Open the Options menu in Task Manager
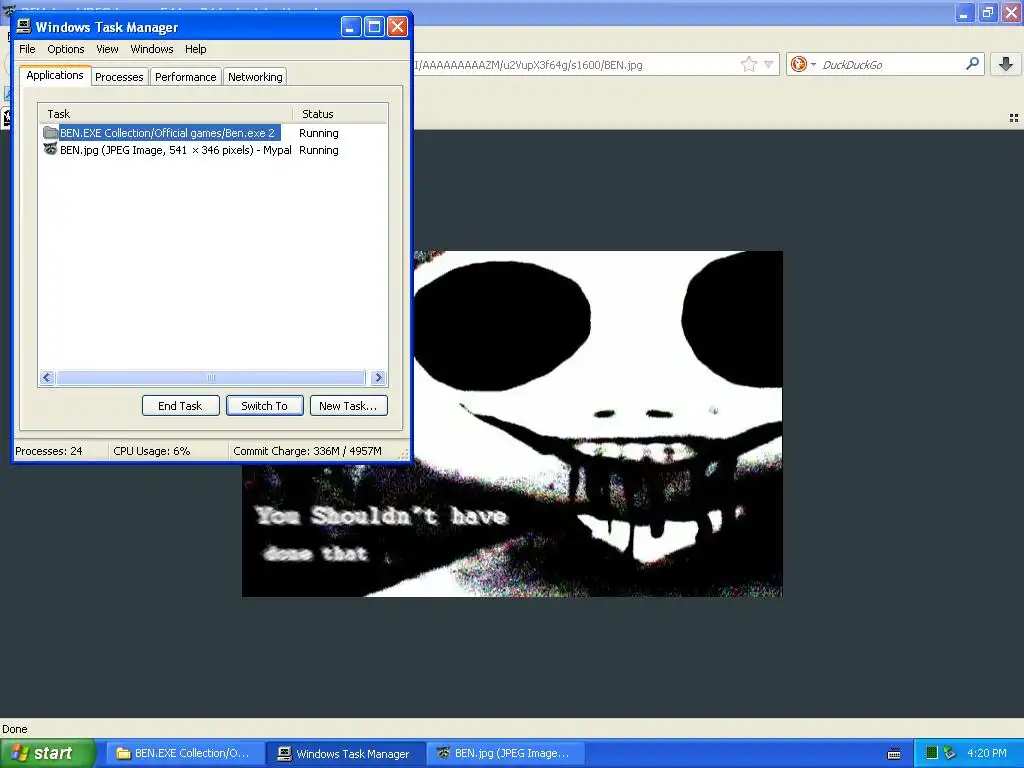Screen dimensions: 1024x768 pos(65,49)
